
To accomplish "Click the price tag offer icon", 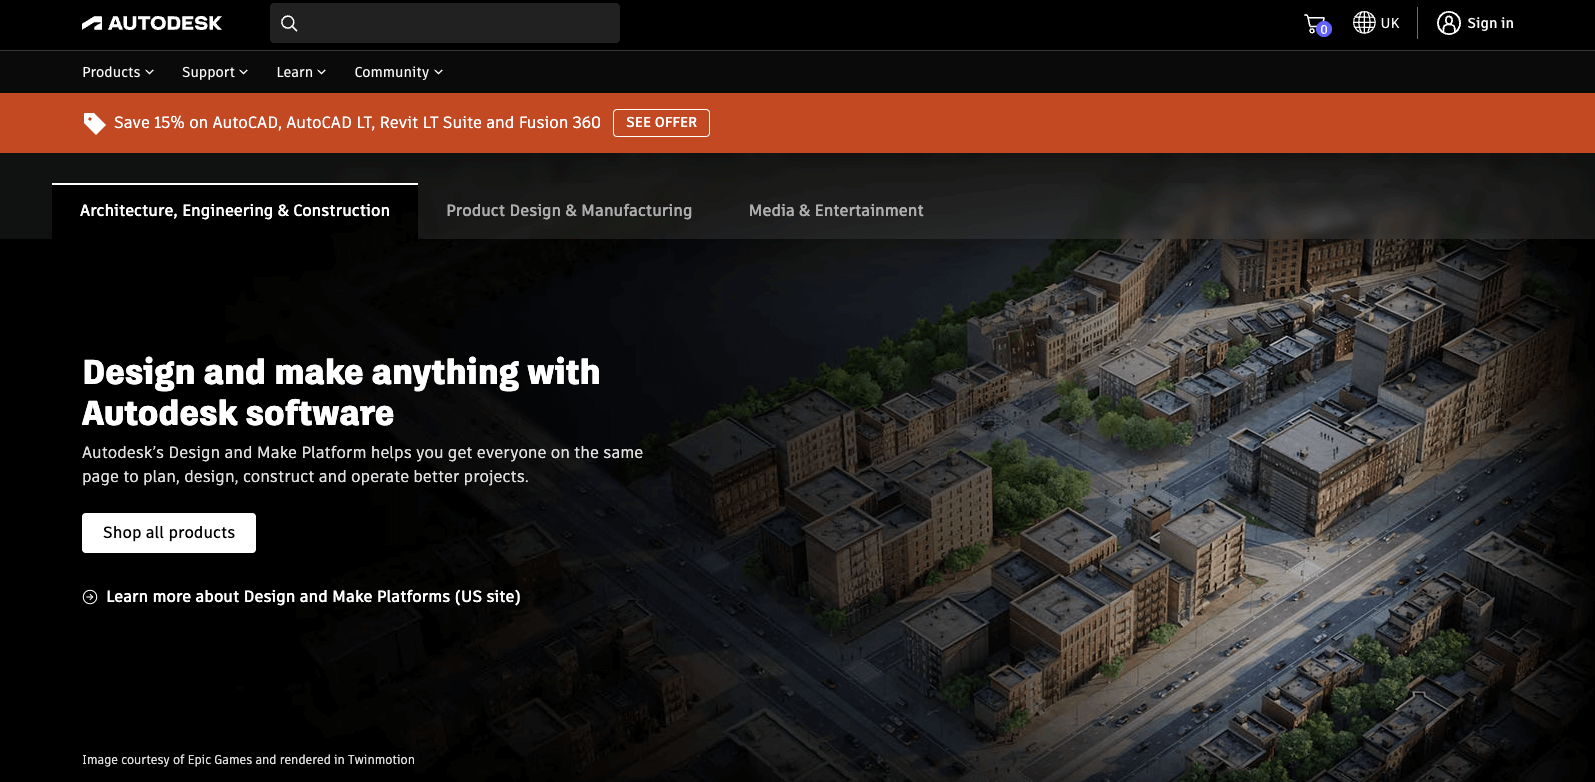I will coord(94,123).
